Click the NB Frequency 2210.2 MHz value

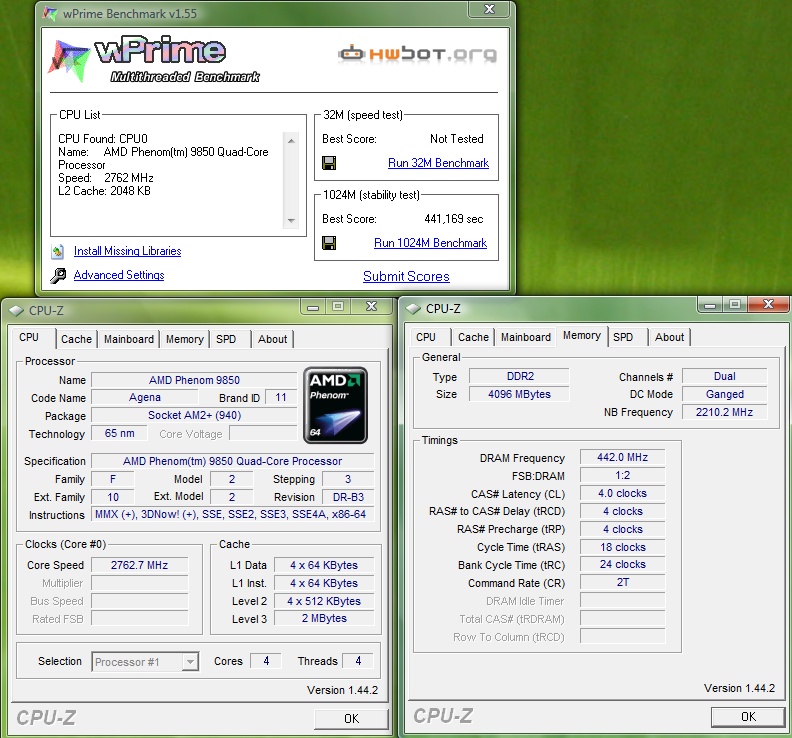(x=724, y=412)
